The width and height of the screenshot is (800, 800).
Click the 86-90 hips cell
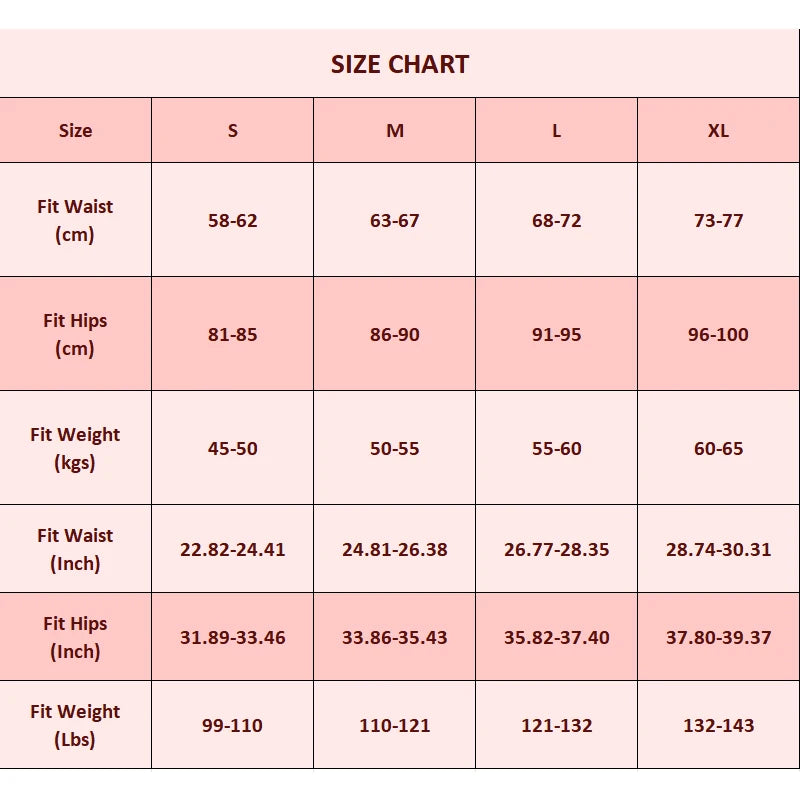point(394,334)
